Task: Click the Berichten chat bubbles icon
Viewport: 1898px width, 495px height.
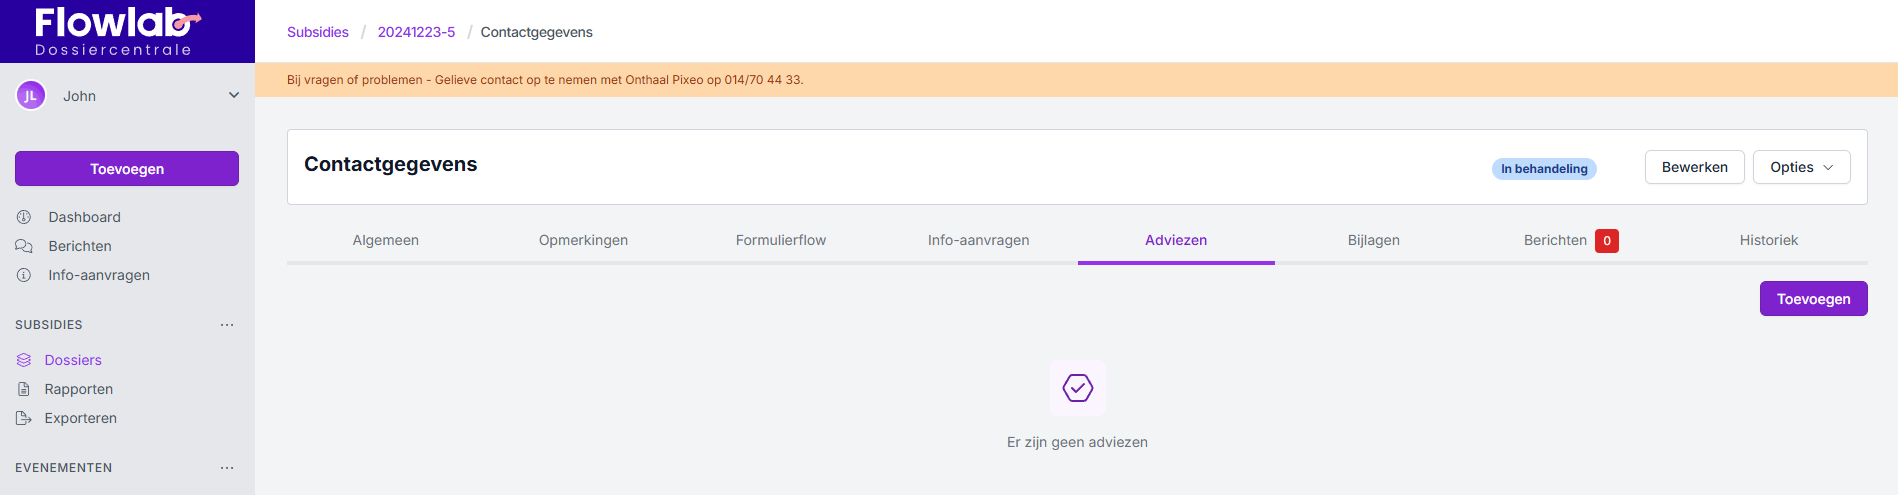Action: pyautogui.click(x=24, y=246)
